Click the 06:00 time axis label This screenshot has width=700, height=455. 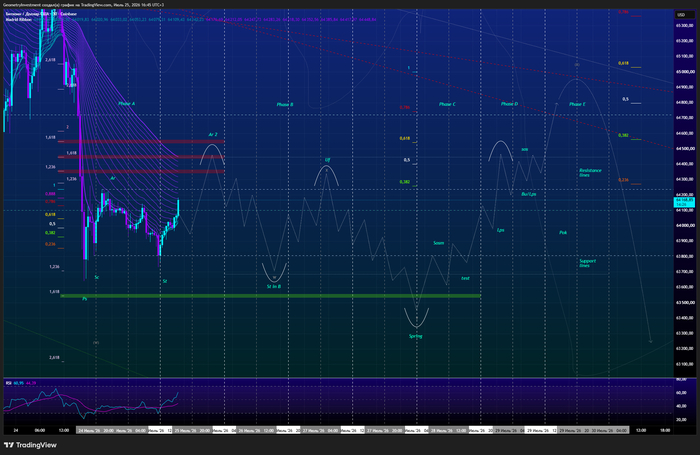[x=40, y=430]
